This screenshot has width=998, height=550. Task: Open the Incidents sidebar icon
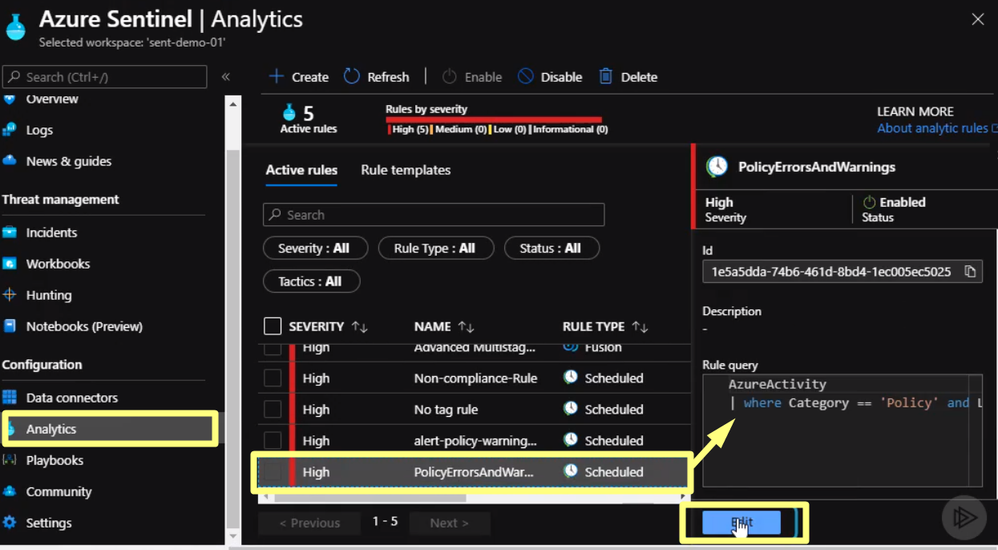10,232
